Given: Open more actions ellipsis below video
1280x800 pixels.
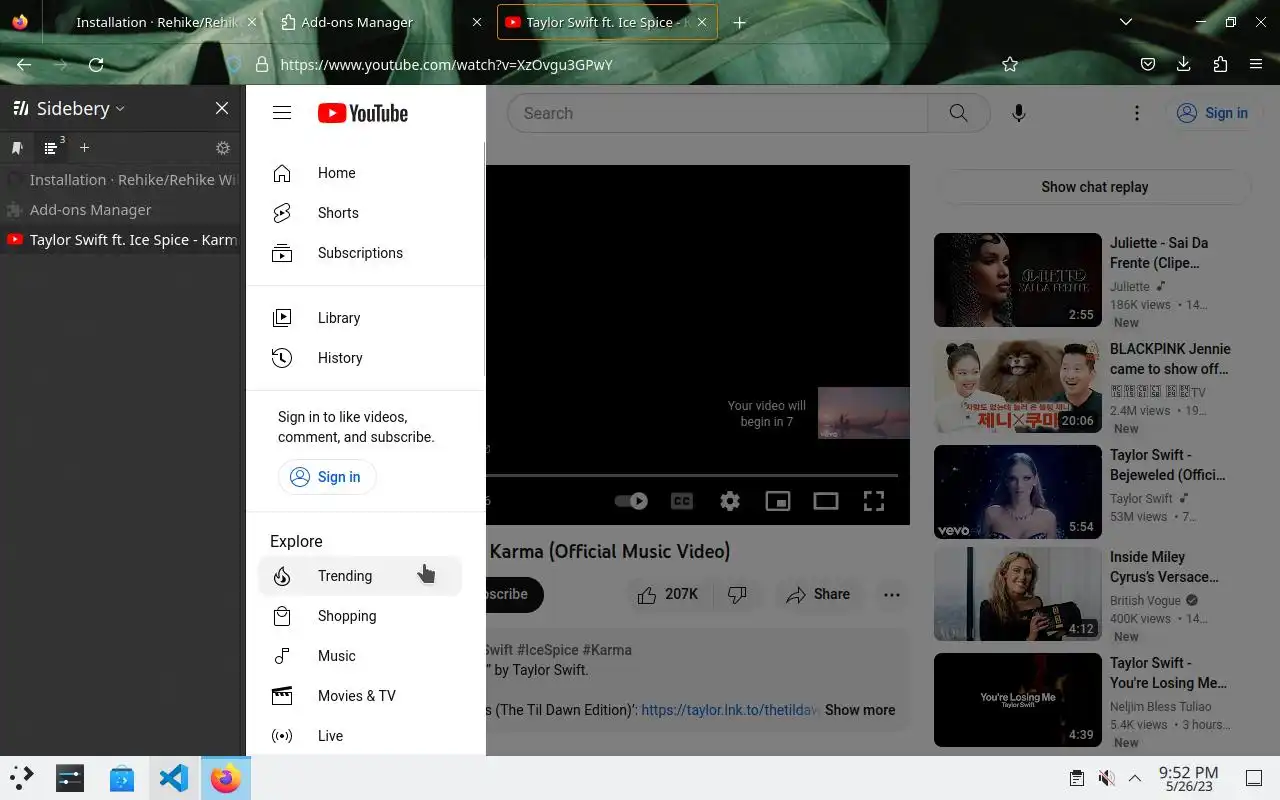Looking at the screenshot, I should point(892,594).
